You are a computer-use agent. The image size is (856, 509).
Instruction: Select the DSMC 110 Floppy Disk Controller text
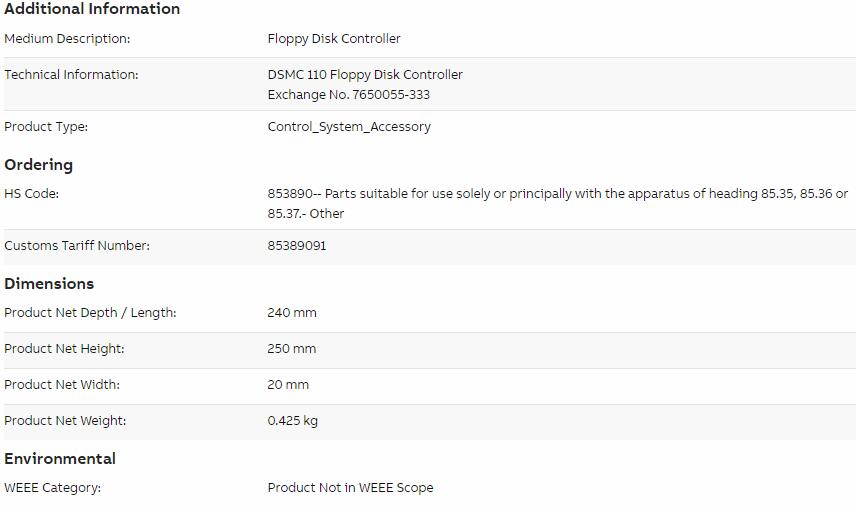pyautogui.click(x=365, y=75)
